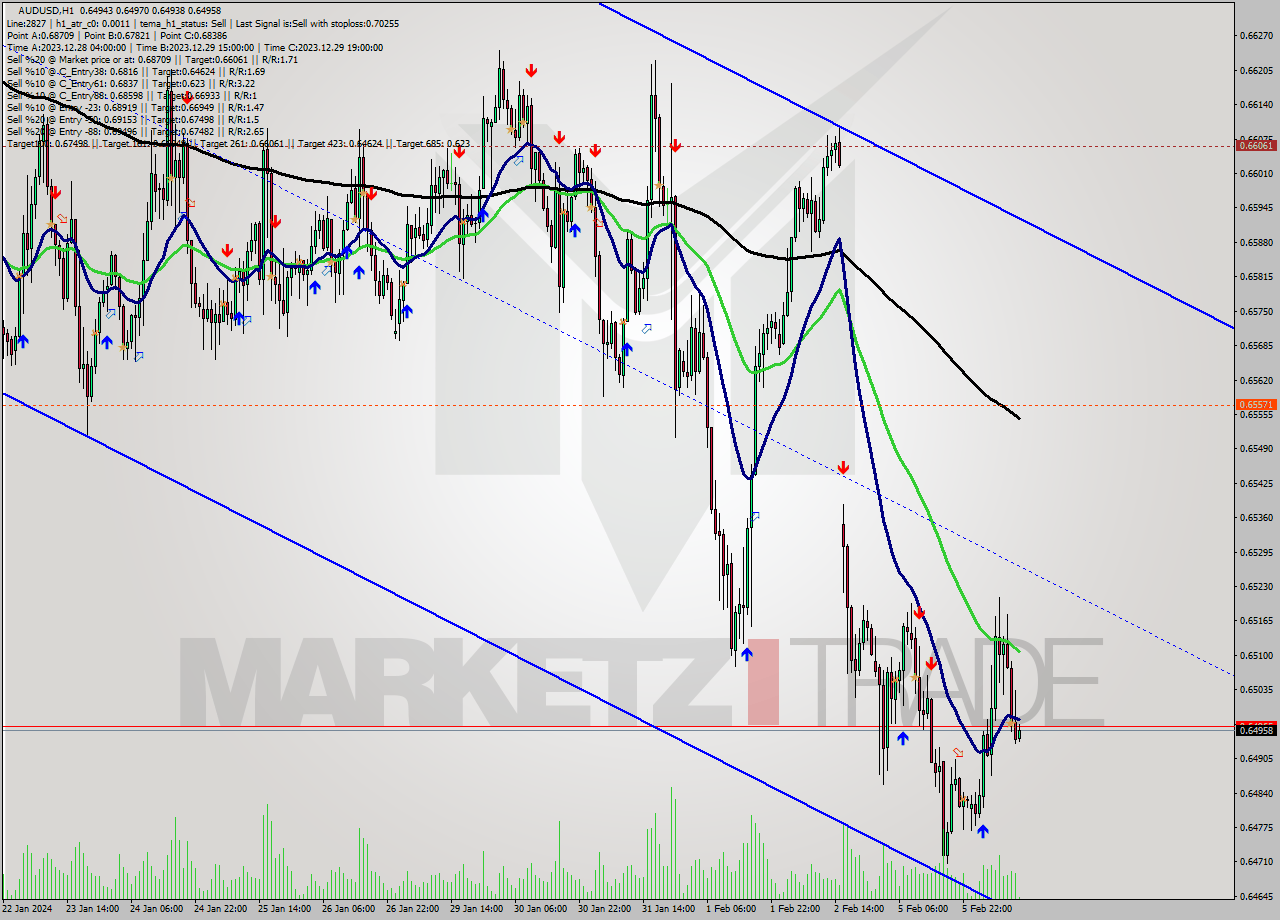Click the '25 Jan 14:00' time label
The height and width of the screenshot is (920, 1280).
click(x=285, y=909)
